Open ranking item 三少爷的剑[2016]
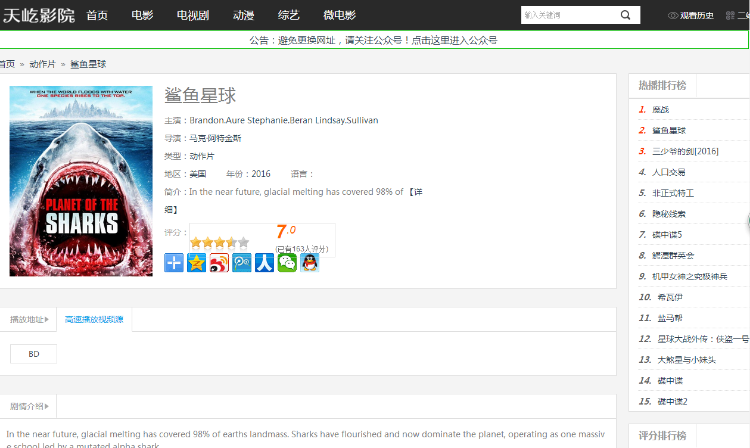The image size is (750, 448). pyautogui.click(x=685, y=151)
